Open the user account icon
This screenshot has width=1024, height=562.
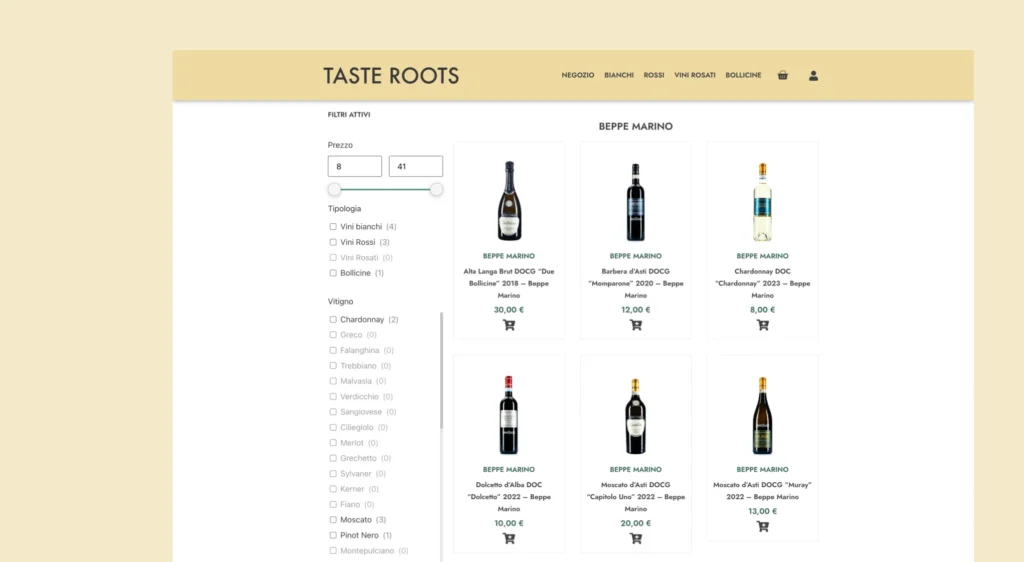click(x=813, y=75)
